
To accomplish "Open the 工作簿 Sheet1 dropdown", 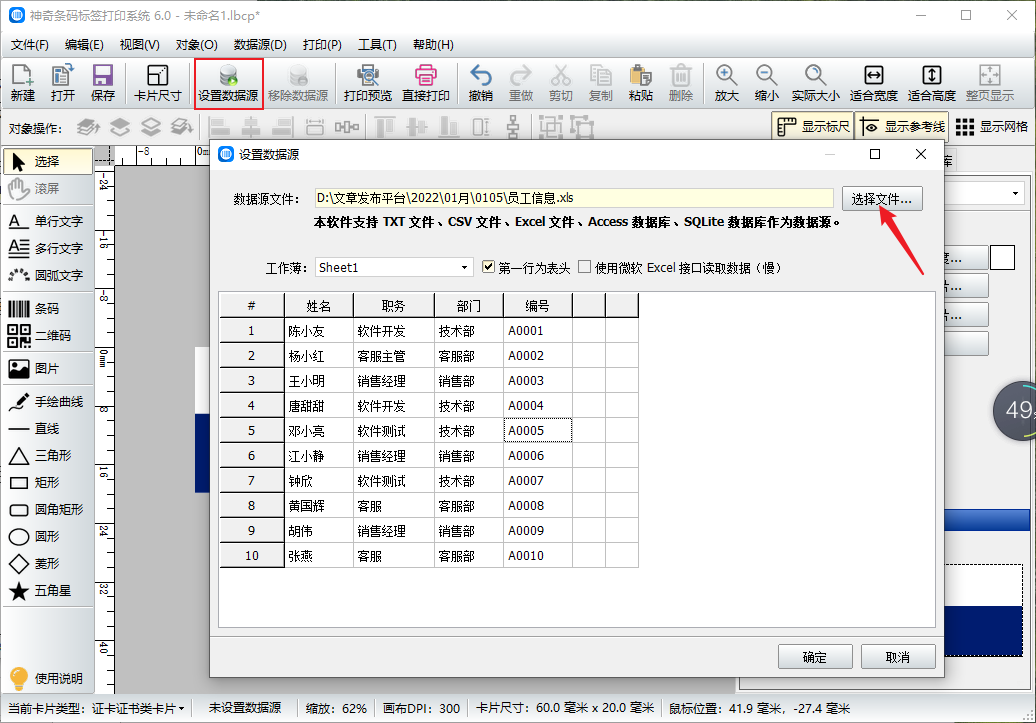I will [394, 268].
